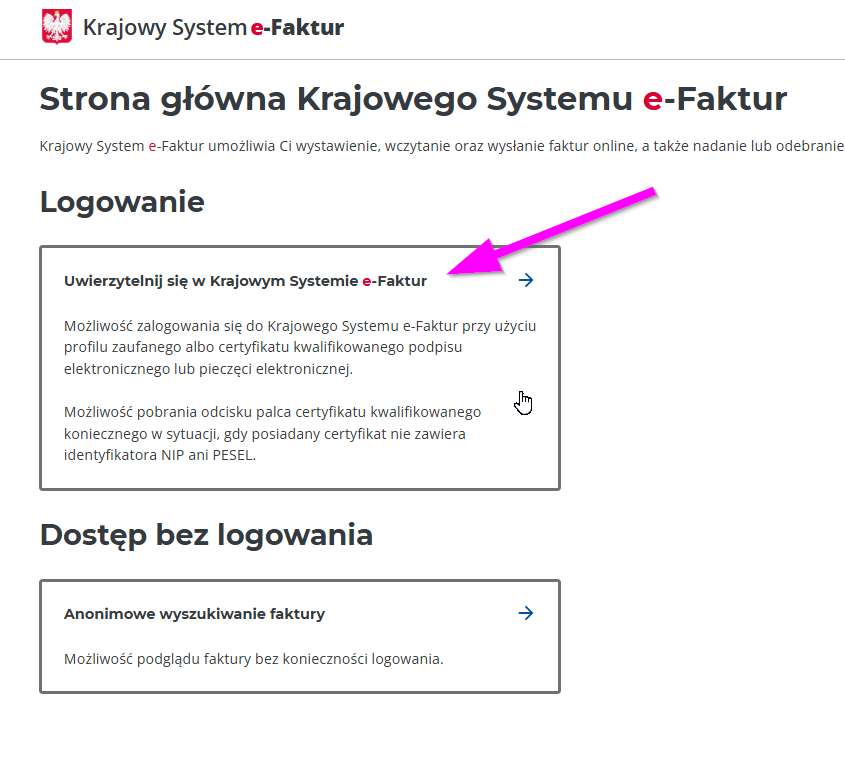Click the red e in the Uwierzytelnij się card title
The height and width of the screenshot is (761, 845).
point(367,282)
